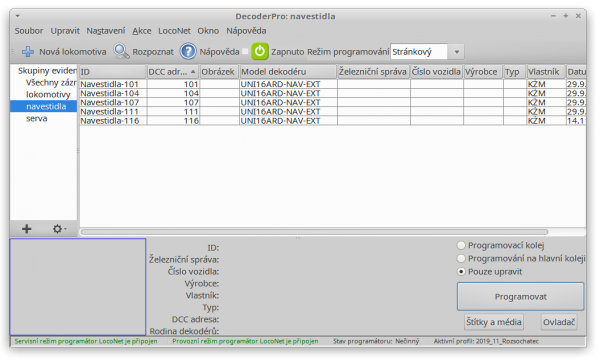This screenshot has width=600, height=361.
Task: Click the DCC adr. sort arrow
Action: [193, 72]
